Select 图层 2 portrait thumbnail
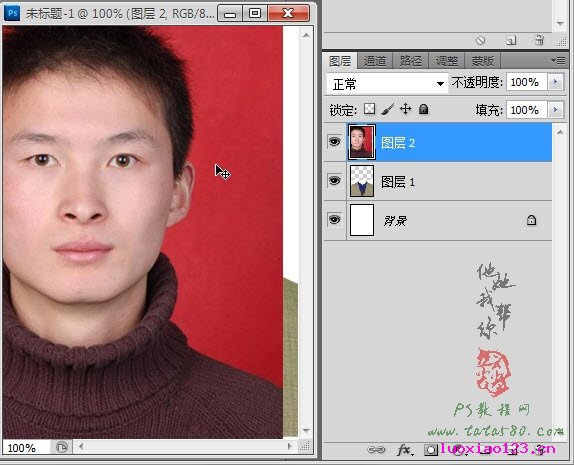 click(x=362, y=142)
